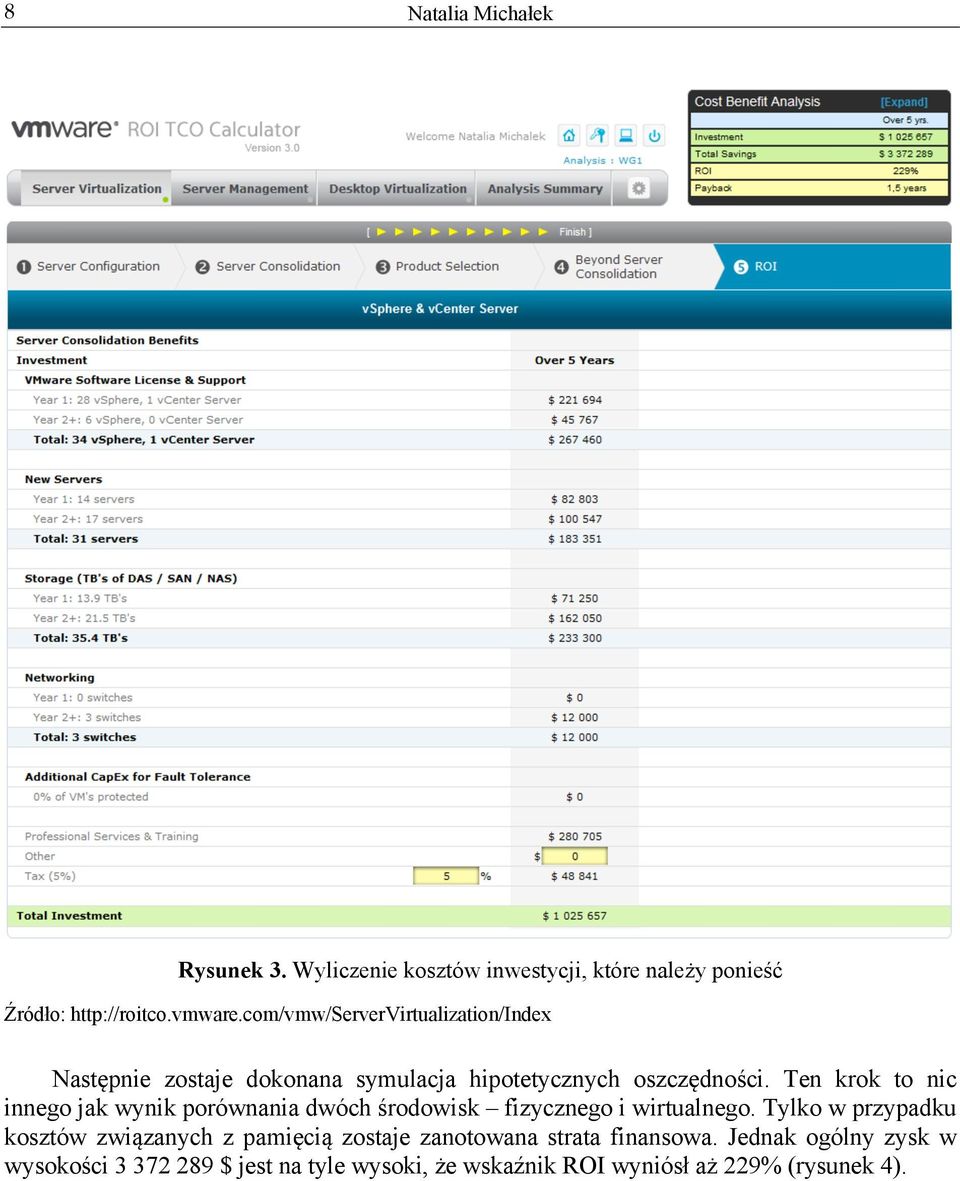This screenshot has width=960, height=1181.
Task: Click 'Total: 3 switches' row
Action: tap(479, 737)
